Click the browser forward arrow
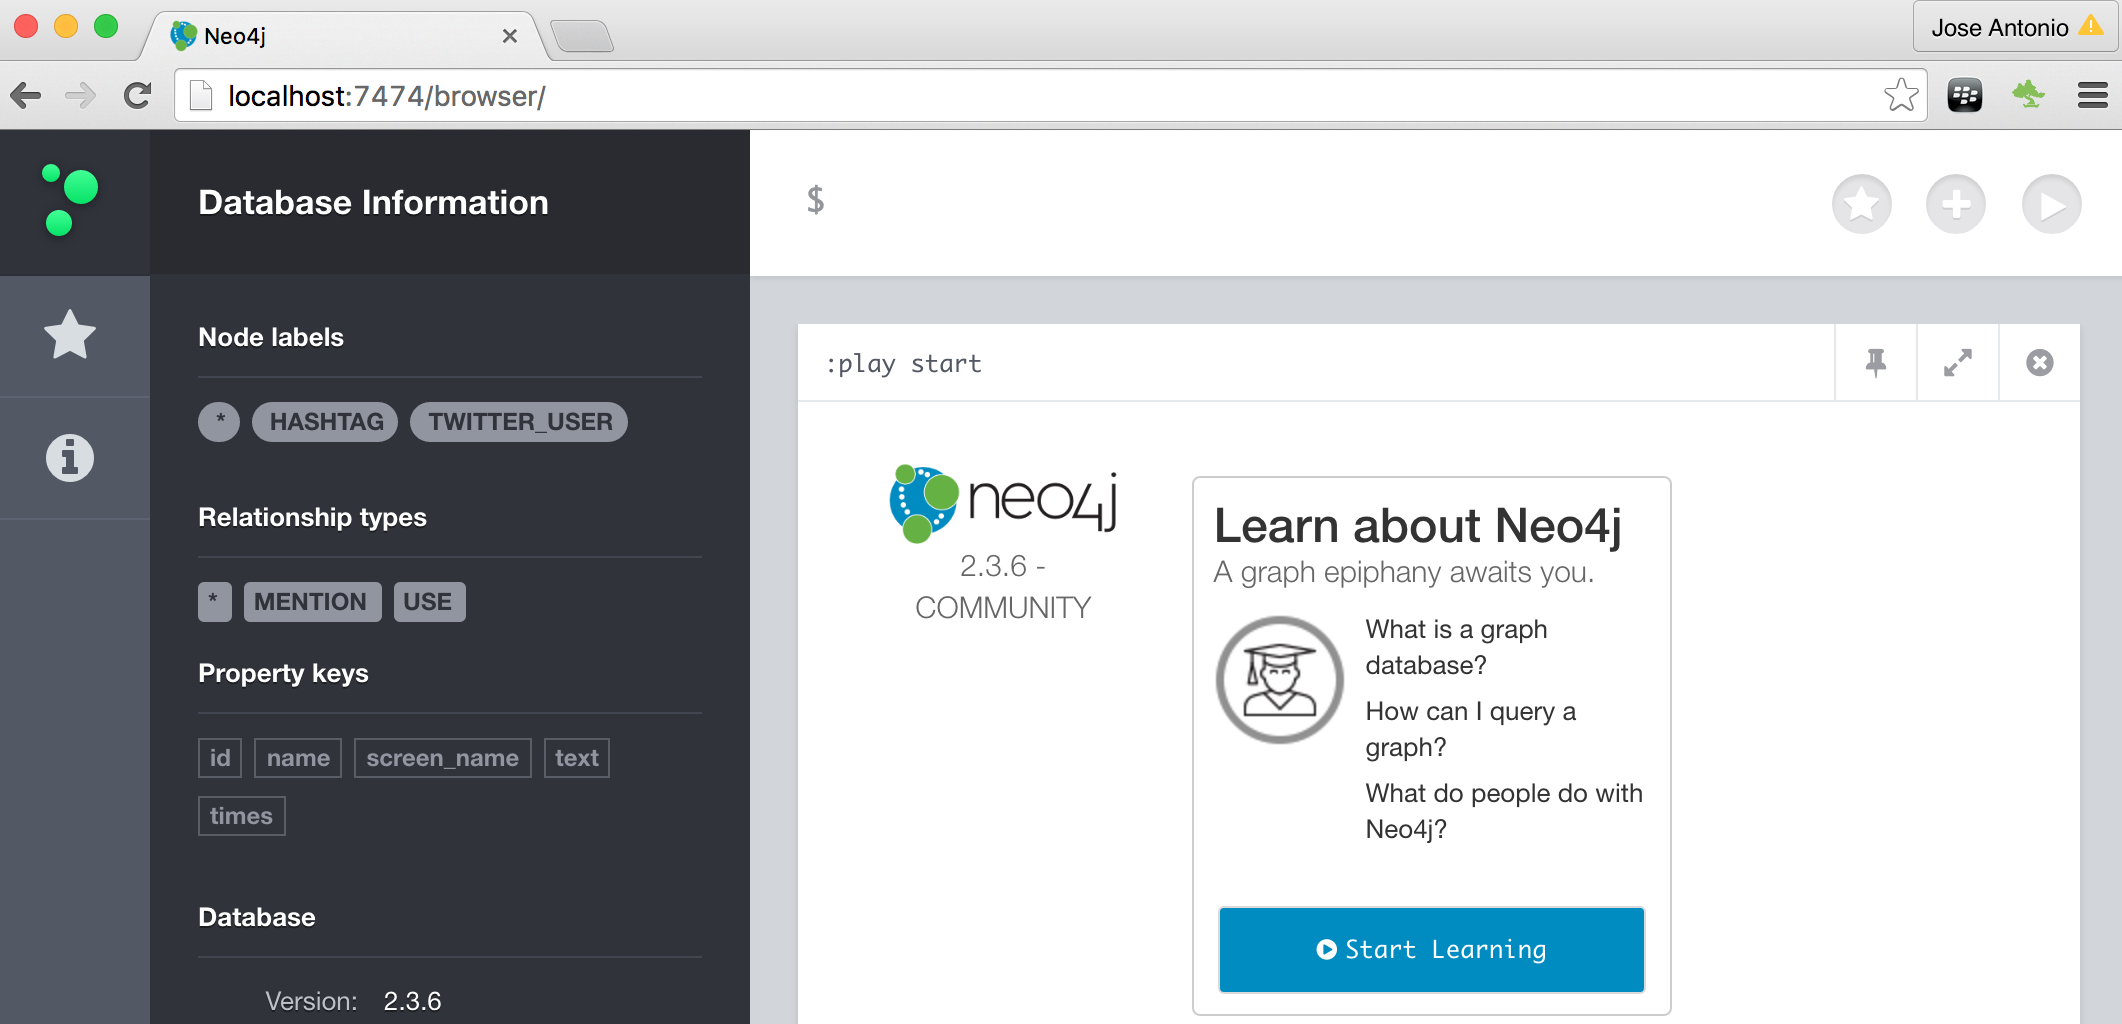The image size is (2122, 1024). pos(80,96)
